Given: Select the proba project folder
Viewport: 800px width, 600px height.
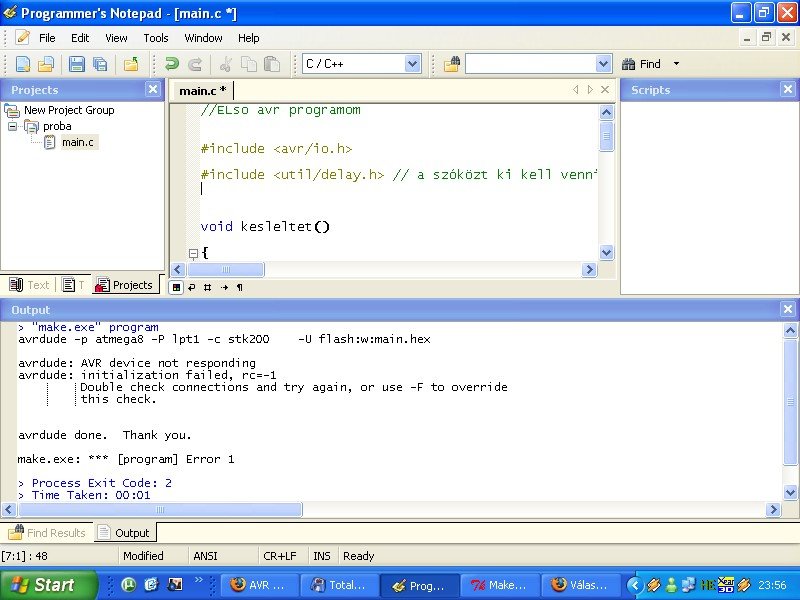Looking at the screenshot, I should click(57, 127).
